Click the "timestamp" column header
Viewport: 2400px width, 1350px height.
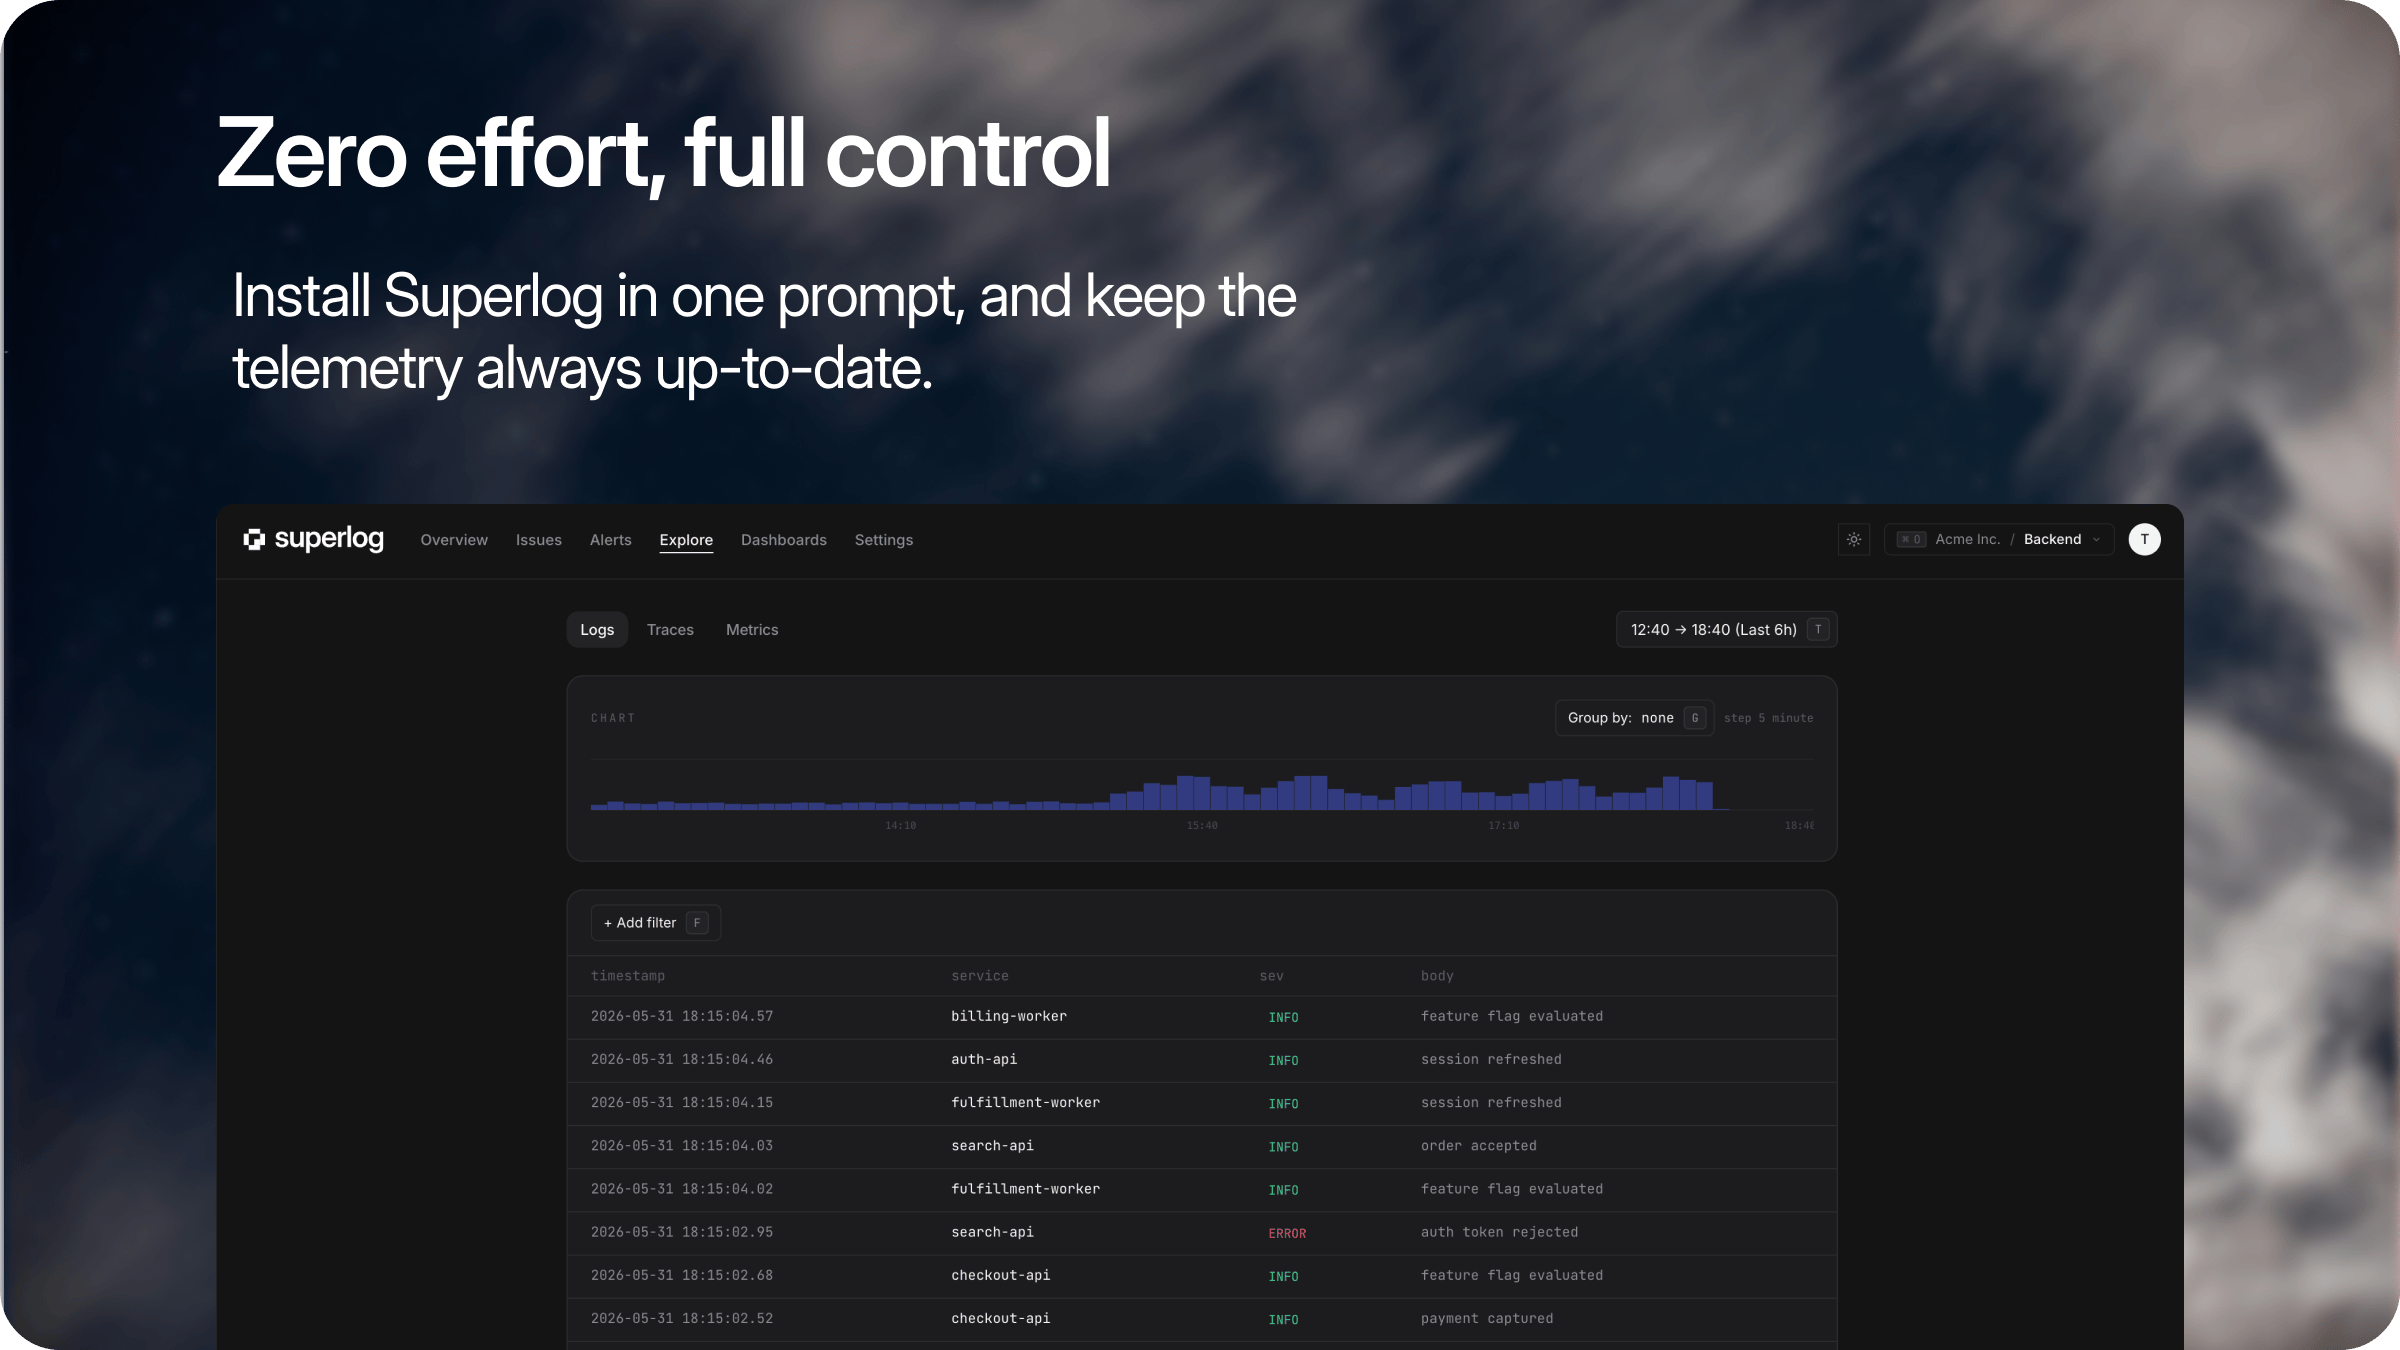click(628, 976)
